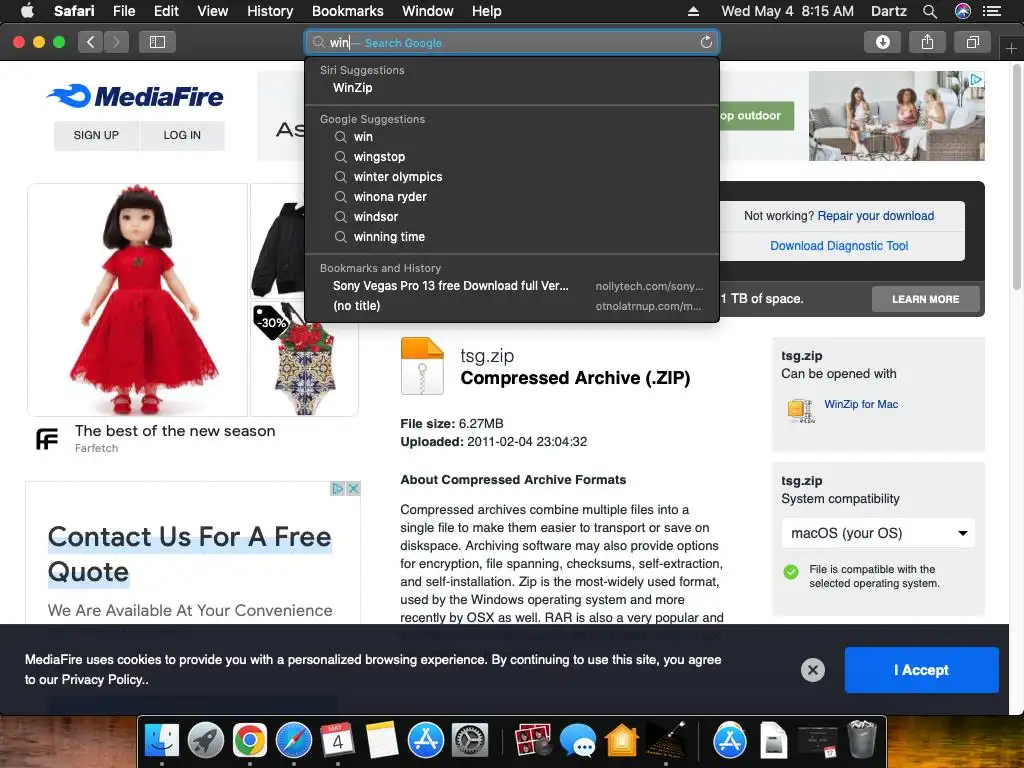Show the tab overview
Image resolution: width=1024 pixels, height=768 pixels.
point(972,42)
